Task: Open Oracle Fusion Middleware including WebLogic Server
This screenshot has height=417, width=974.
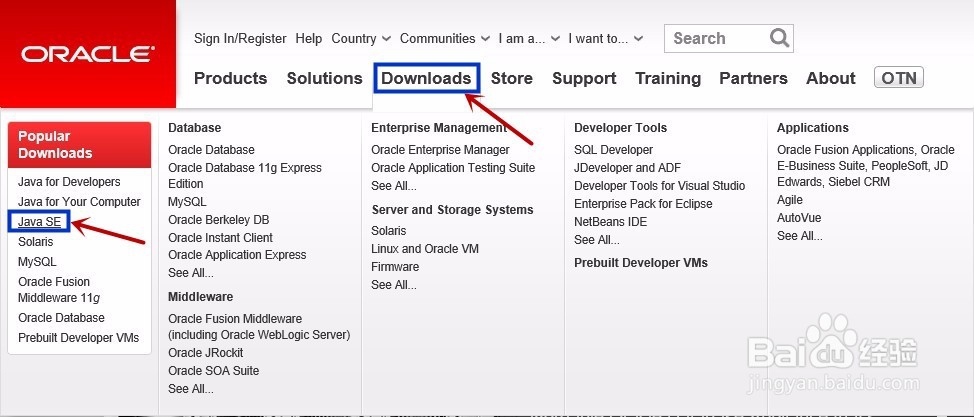Action: (x=259, y=327)
